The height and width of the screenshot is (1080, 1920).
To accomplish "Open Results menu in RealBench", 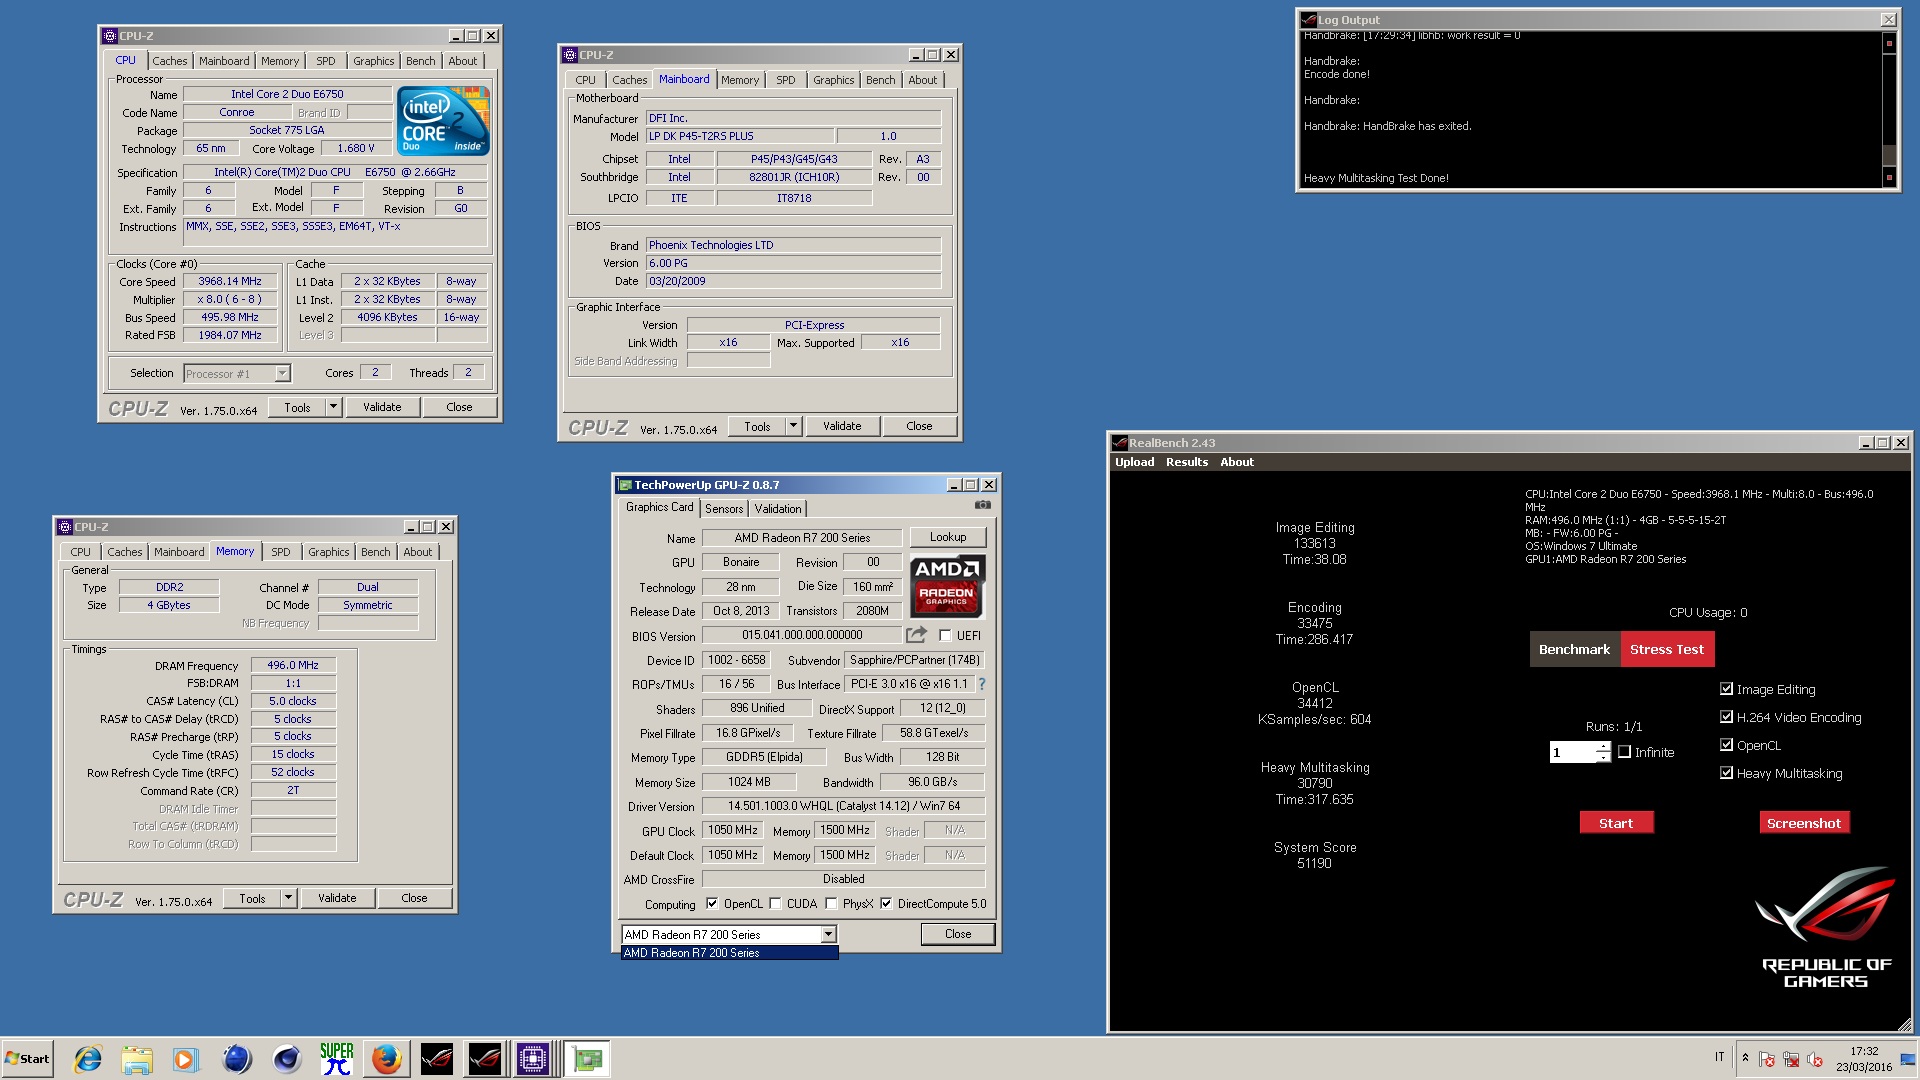I will (x=1187, y=462).
